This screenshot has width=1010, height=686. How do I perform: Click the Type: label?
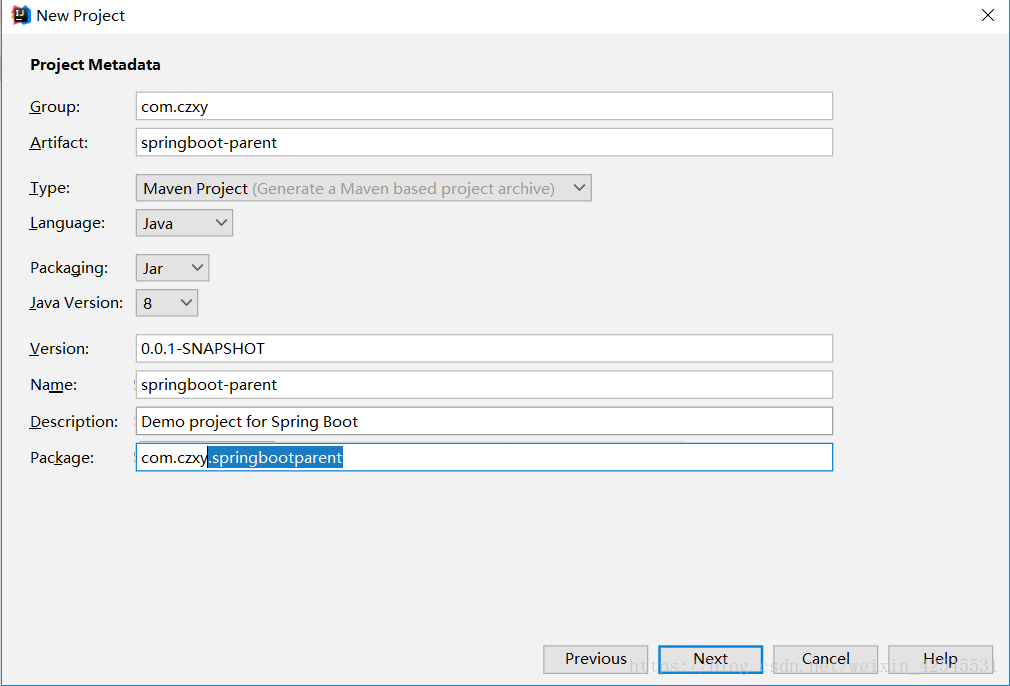click(x=50, y=188)
